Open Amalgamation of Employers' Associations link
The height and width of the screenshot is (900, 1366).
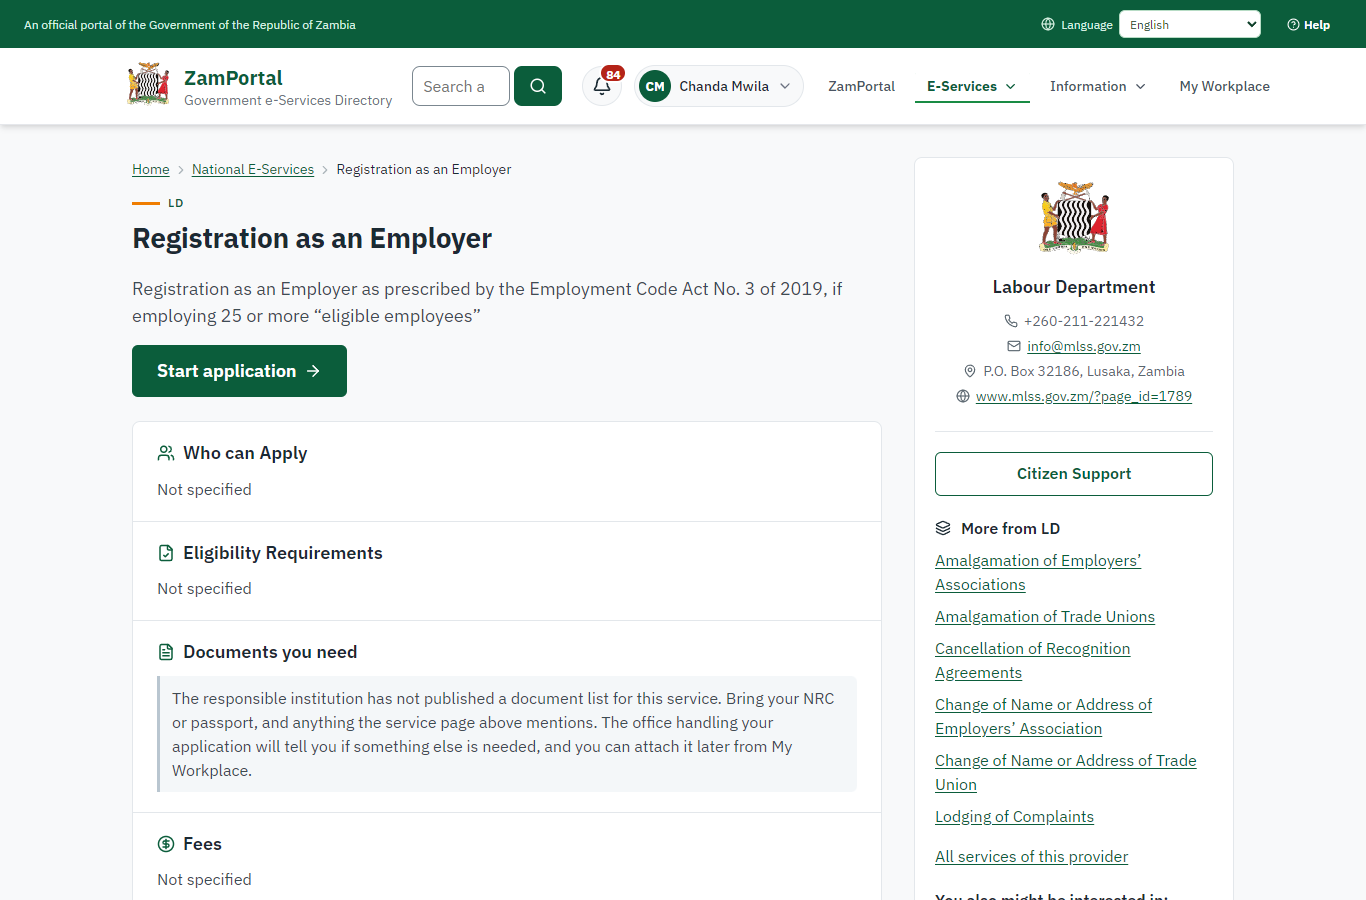pyautogui.click(x=1038, y=573)
